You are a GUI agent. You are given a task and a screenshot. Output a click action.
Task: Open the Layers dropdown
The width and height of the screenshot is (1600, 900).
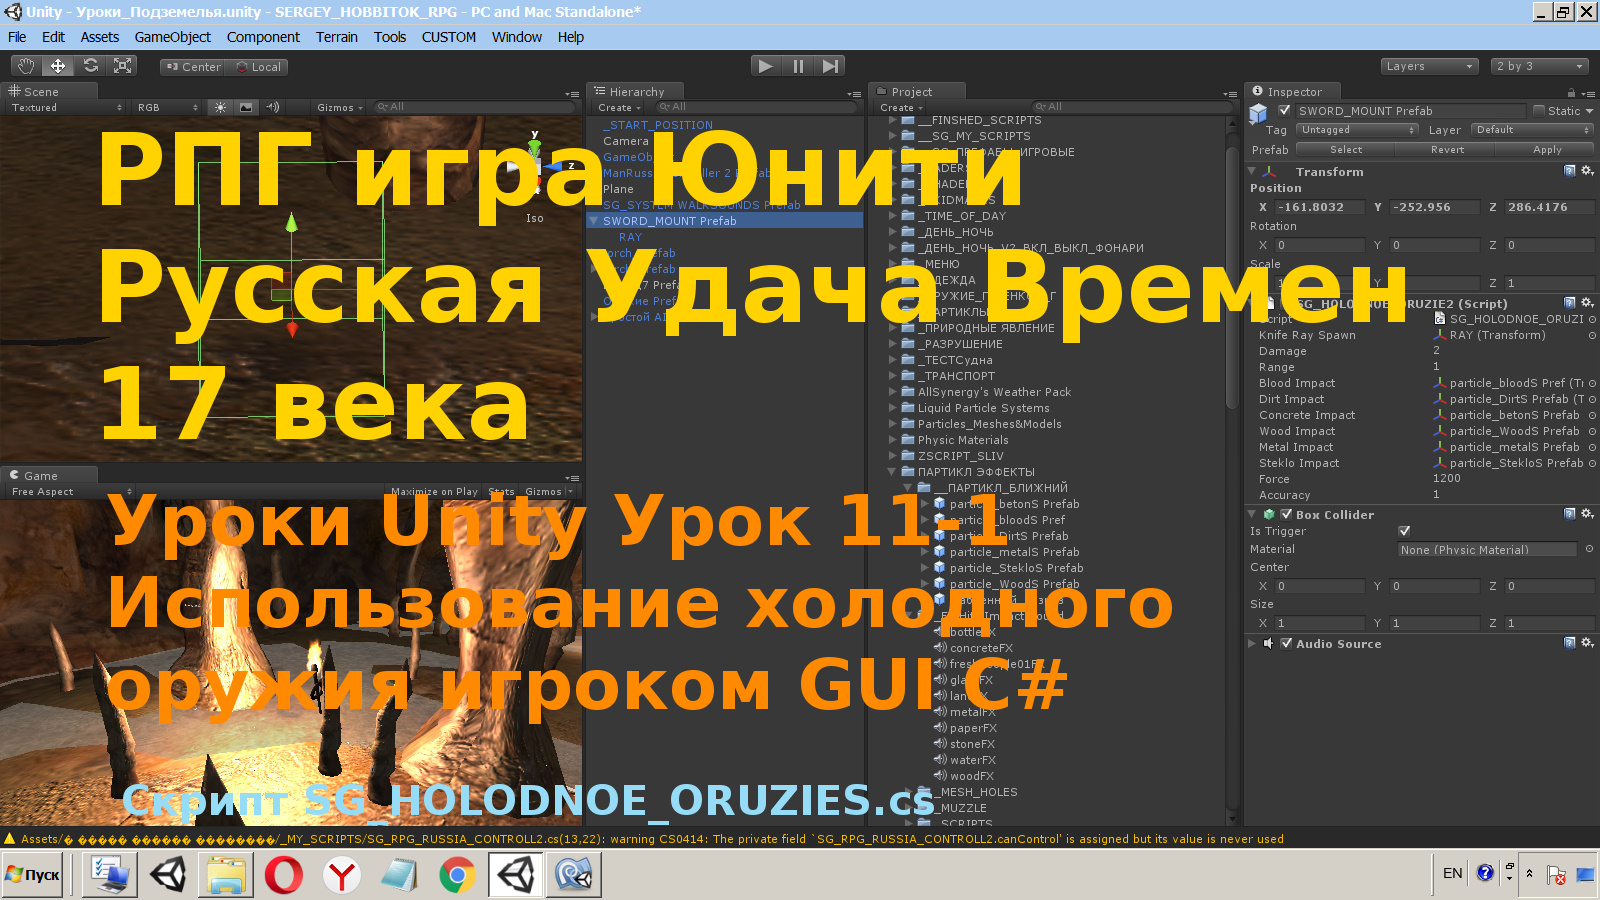[x=1430, y=66]
